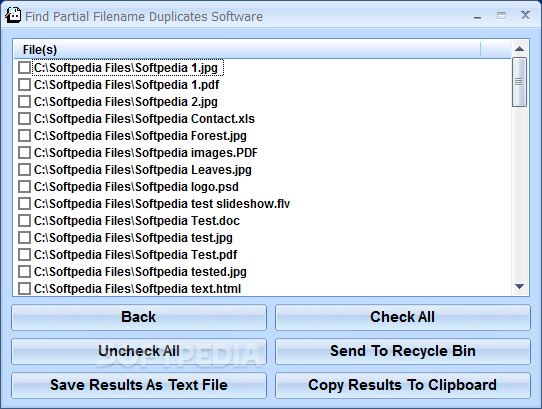Select the row text Softpedia 1.jpg
The height and width of the screenshot is (409, 542).
tap(126, 68)
